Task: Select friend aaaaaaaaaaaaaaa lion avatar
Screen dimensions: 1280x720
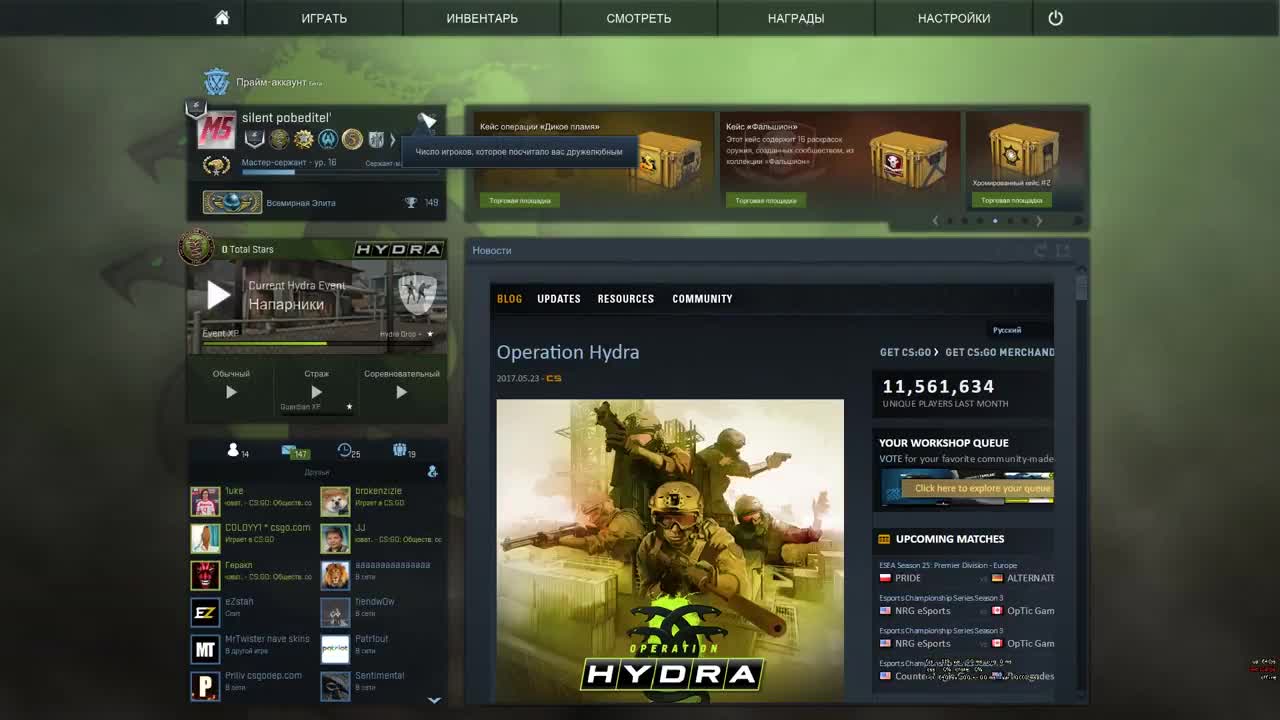Action: point(335,575)
